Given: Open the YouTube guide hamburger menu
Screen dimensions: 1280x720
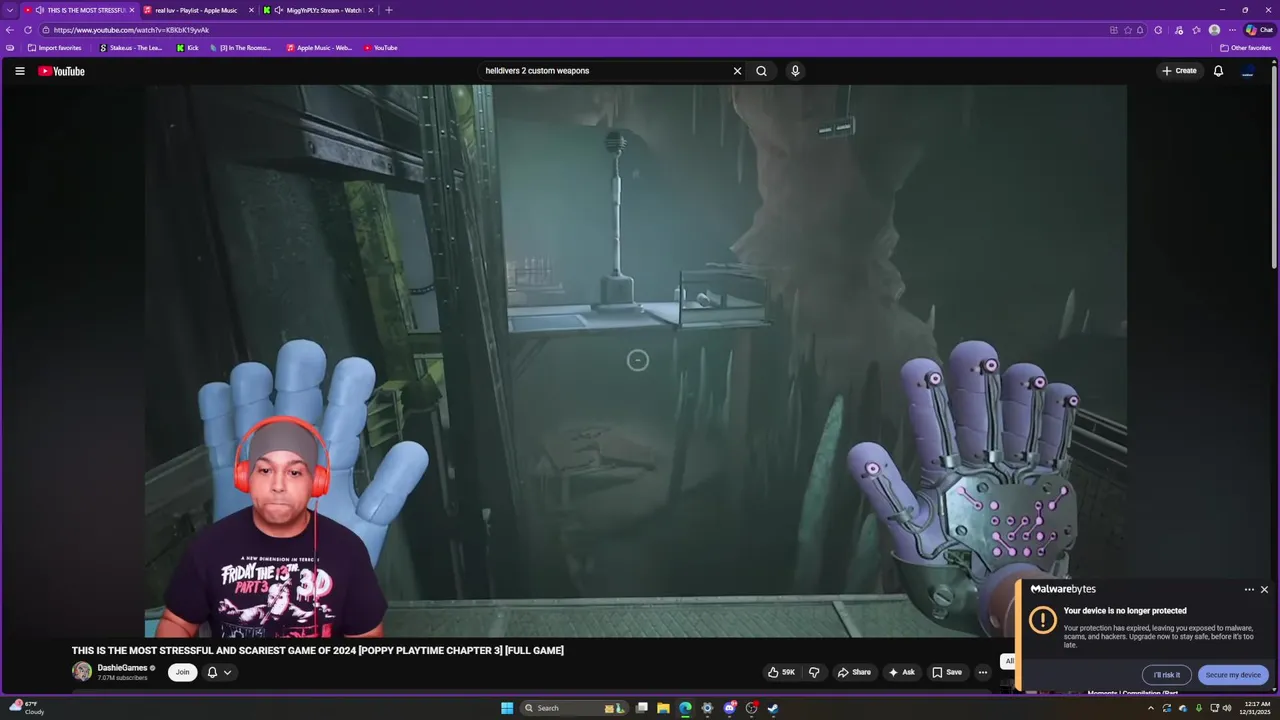Looking at the screenshot, I should pyautogui.click(x=19, y=71).
